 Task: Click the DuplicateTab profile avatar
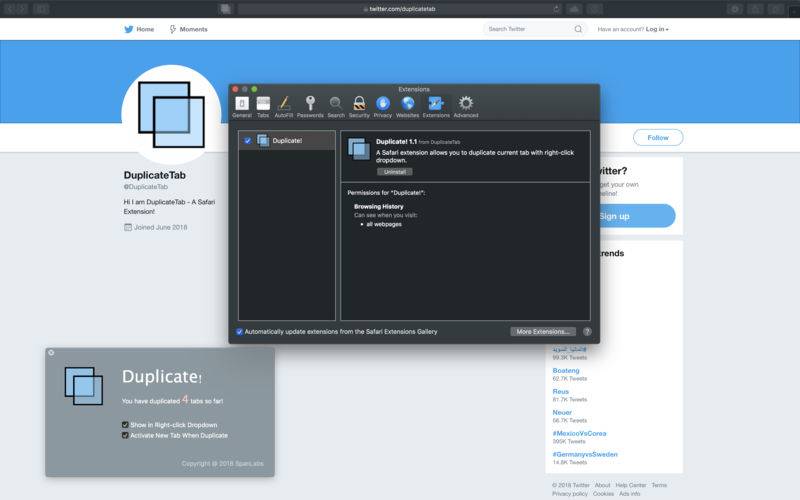click(x=171, y=115)
